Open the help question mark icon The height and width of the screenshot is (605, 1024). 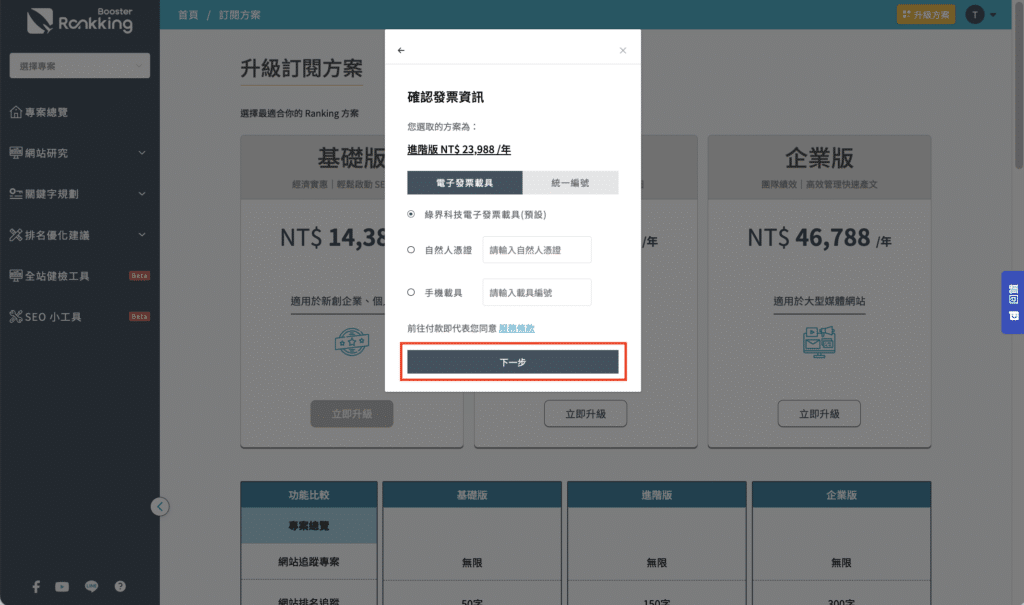tap(120, 586)
